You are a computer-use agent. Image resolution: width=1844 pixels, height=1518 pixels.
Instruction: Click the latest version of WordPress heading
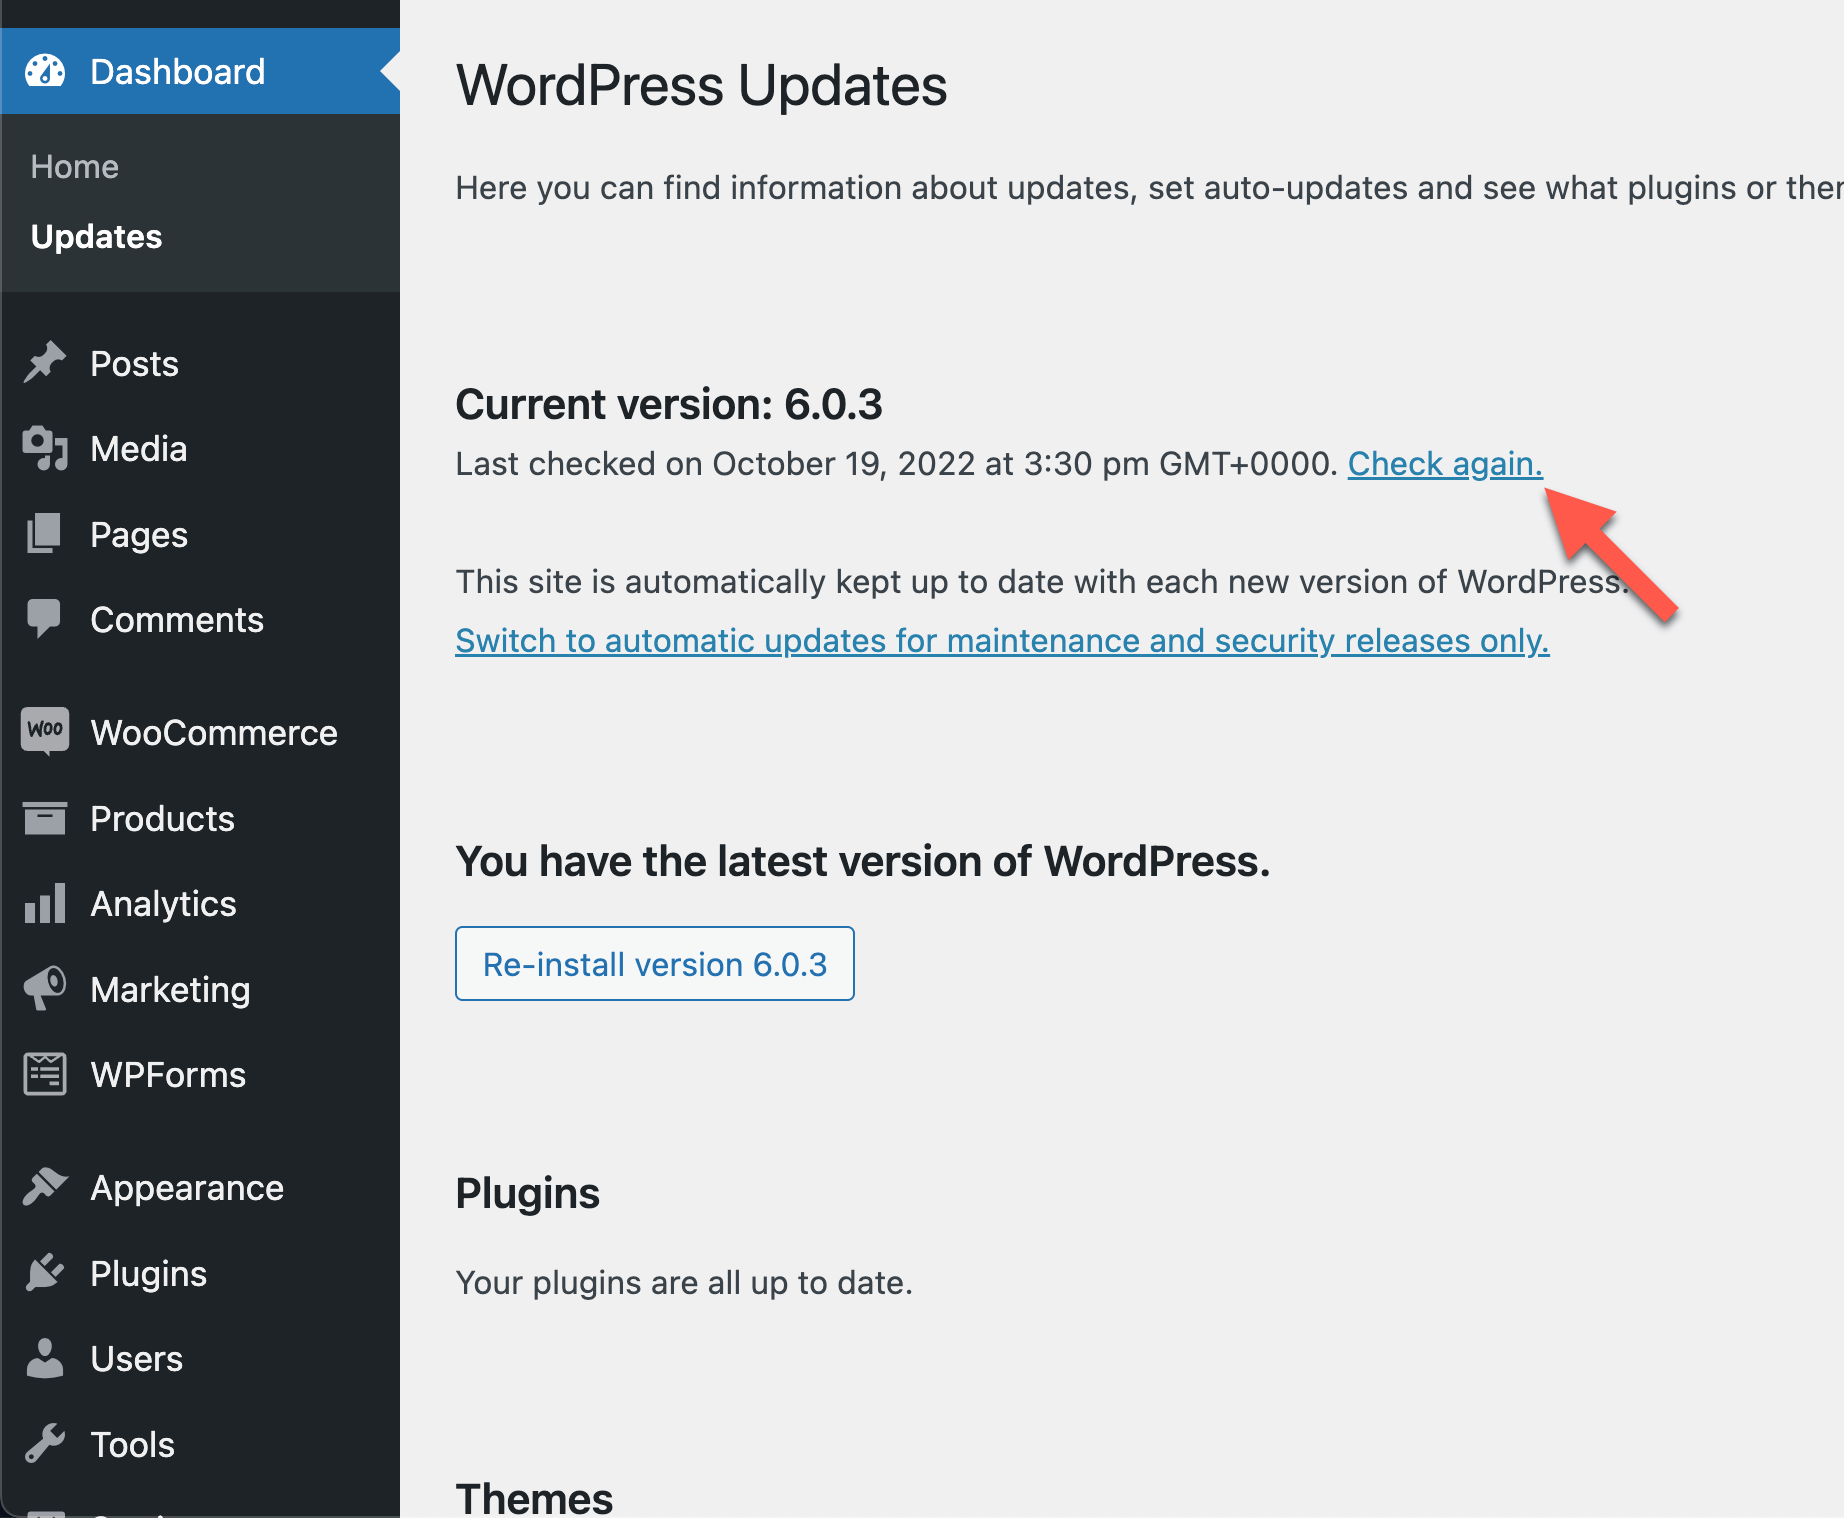862,862
